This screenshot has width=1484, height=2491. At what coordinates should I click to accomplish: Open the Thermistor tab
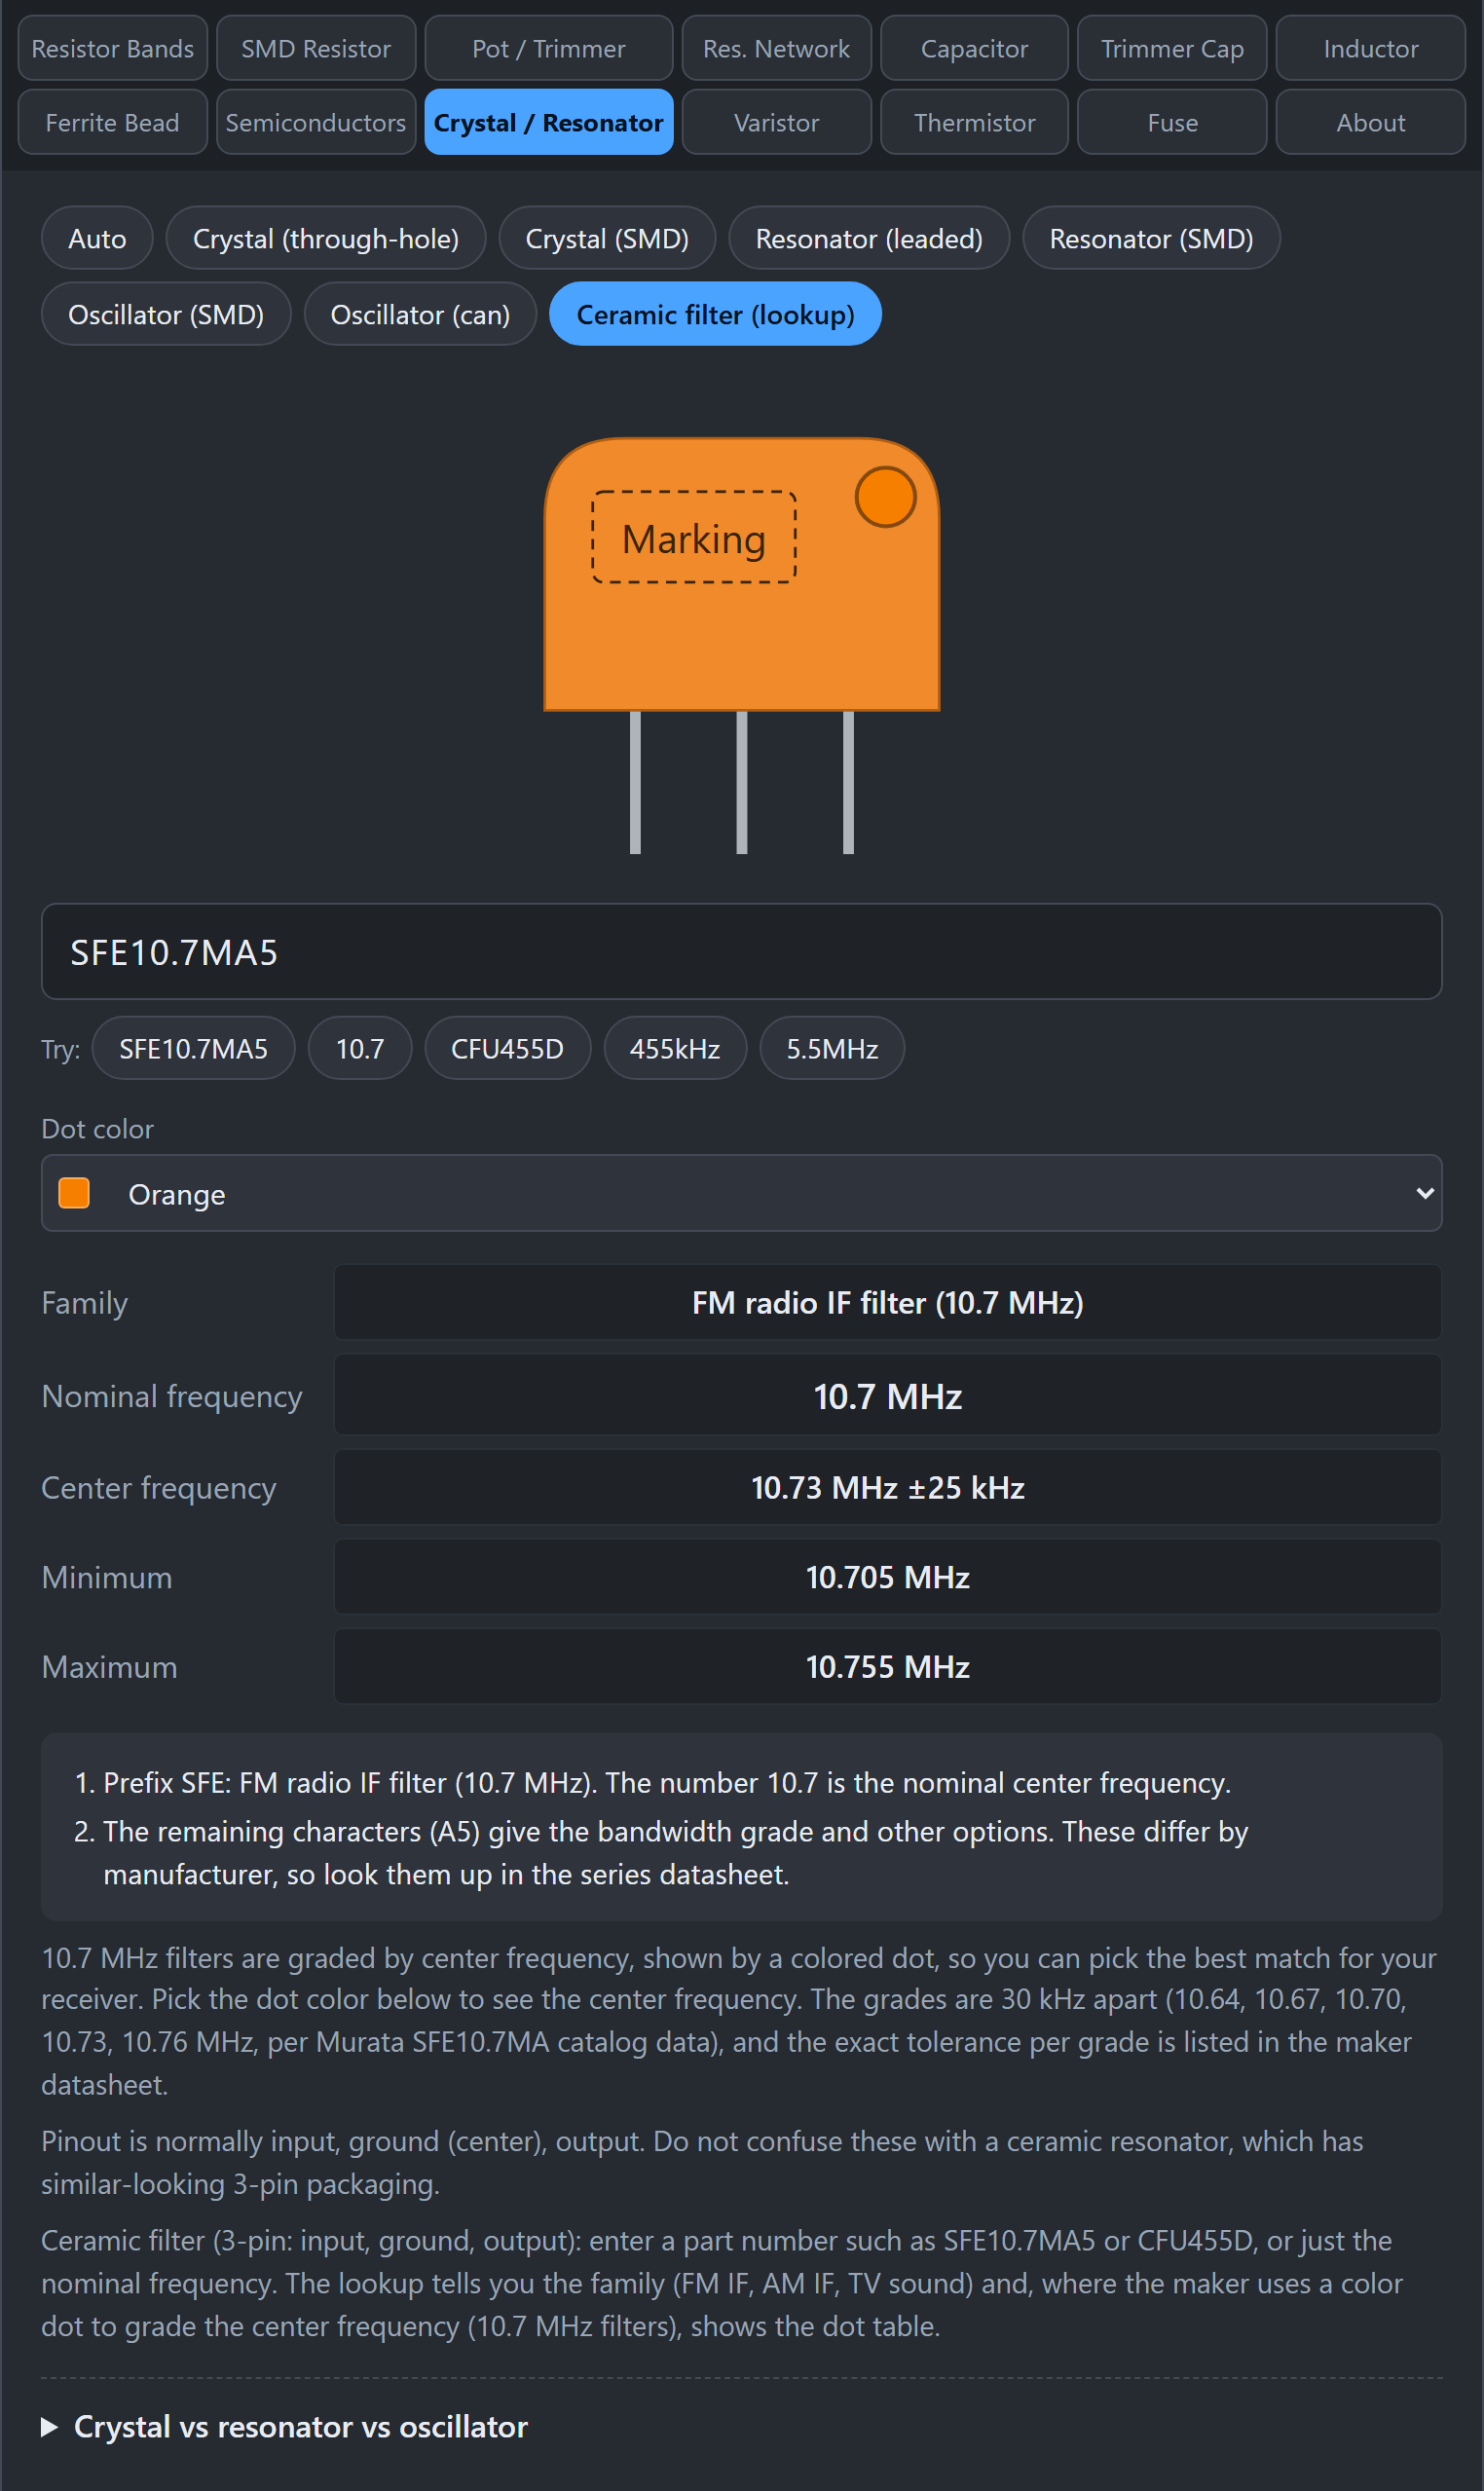point(974,122)
